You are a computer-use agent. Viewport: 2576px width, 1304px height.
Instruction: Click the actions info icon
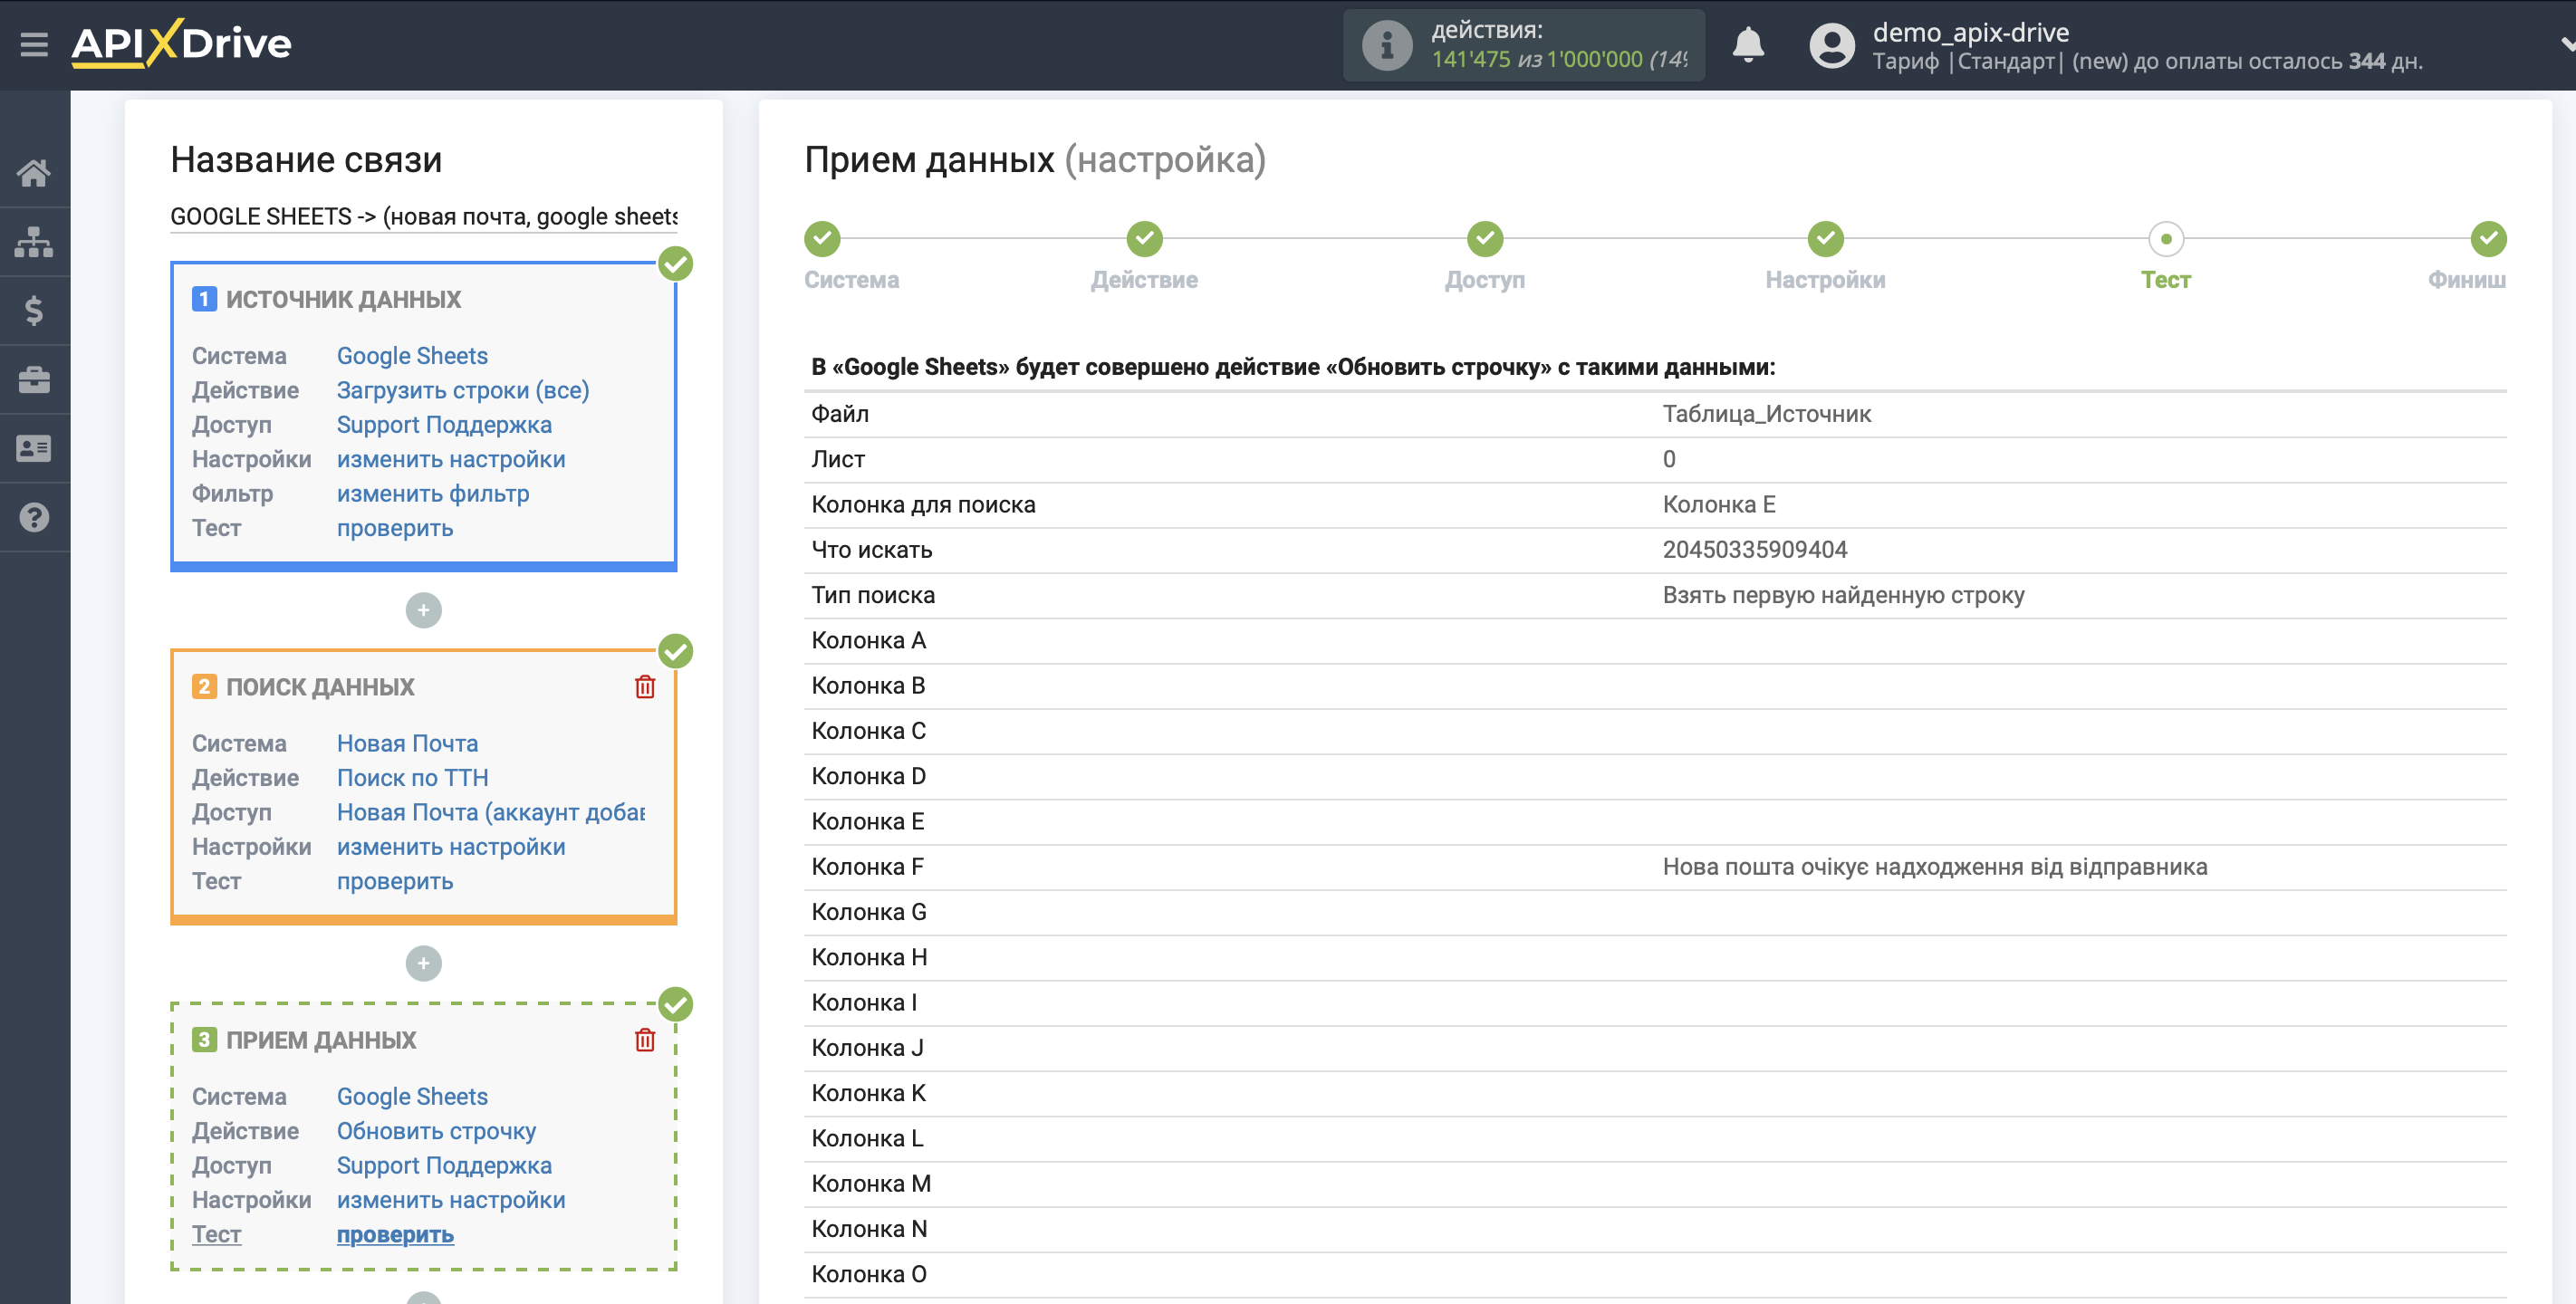pos(1386,45)
